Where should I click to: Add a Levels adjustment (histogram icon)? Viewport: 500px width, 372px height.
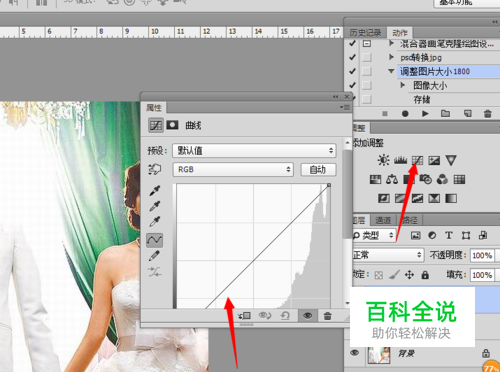click(400, 160)
